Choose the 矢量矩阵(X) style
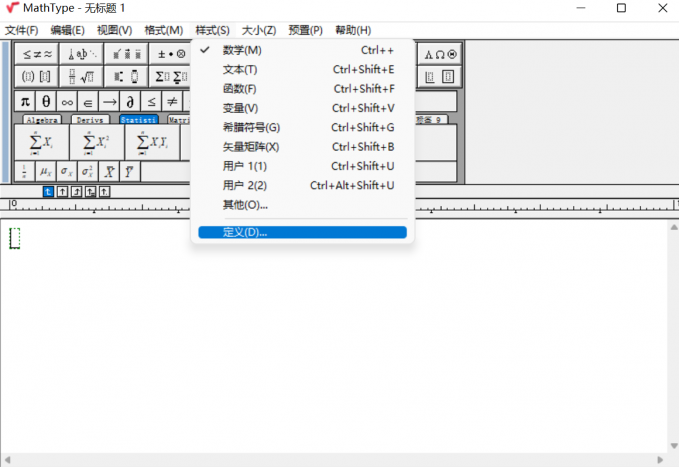 (x=302, y=146)
